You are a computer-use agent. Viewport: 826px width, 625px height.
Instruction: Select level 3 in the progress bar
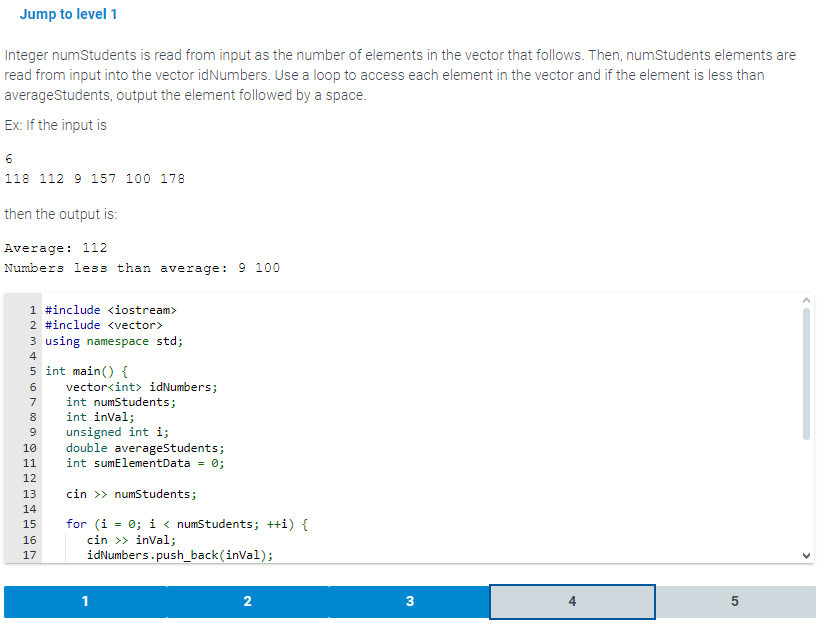click(x=410, y=601)
